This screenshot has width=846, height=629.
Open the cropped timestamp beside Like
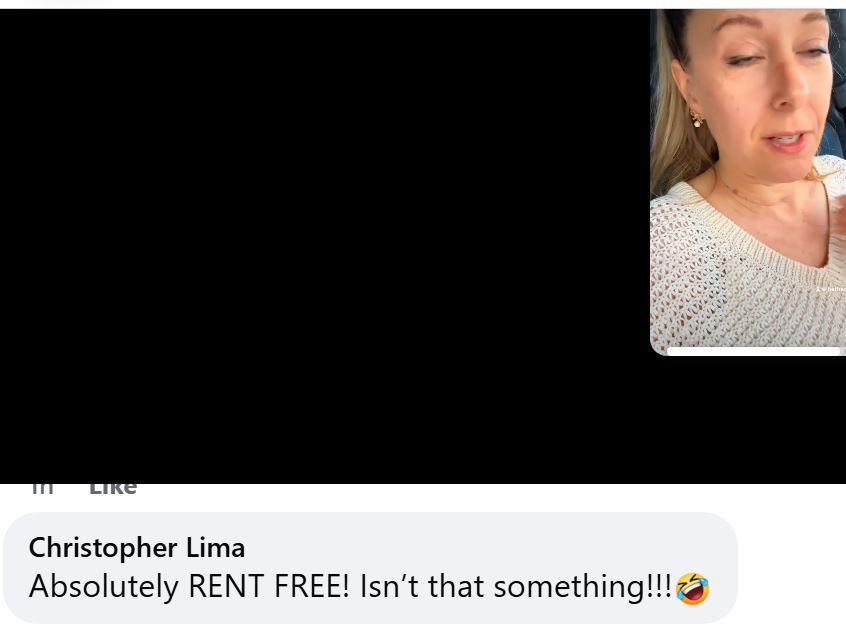click(43, 488)
